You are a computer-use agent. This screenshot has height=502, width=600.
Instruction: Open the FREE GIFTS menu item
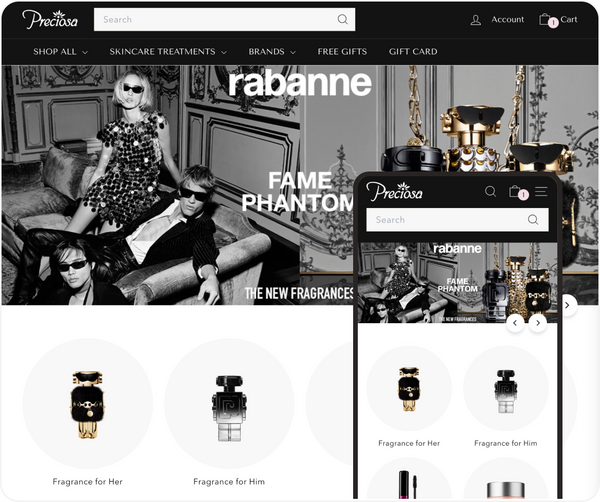point(342,51)
